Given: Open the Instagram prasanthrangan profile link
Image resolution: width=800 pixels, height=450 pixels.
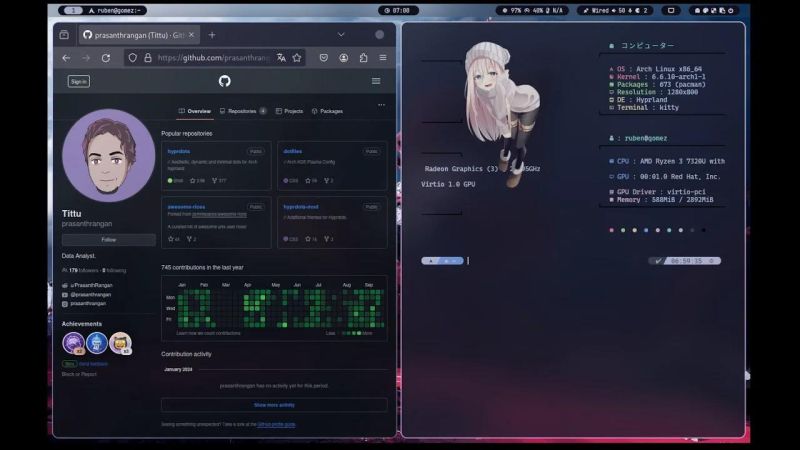Looking at the screenshot, I should (x=88, y=304).
